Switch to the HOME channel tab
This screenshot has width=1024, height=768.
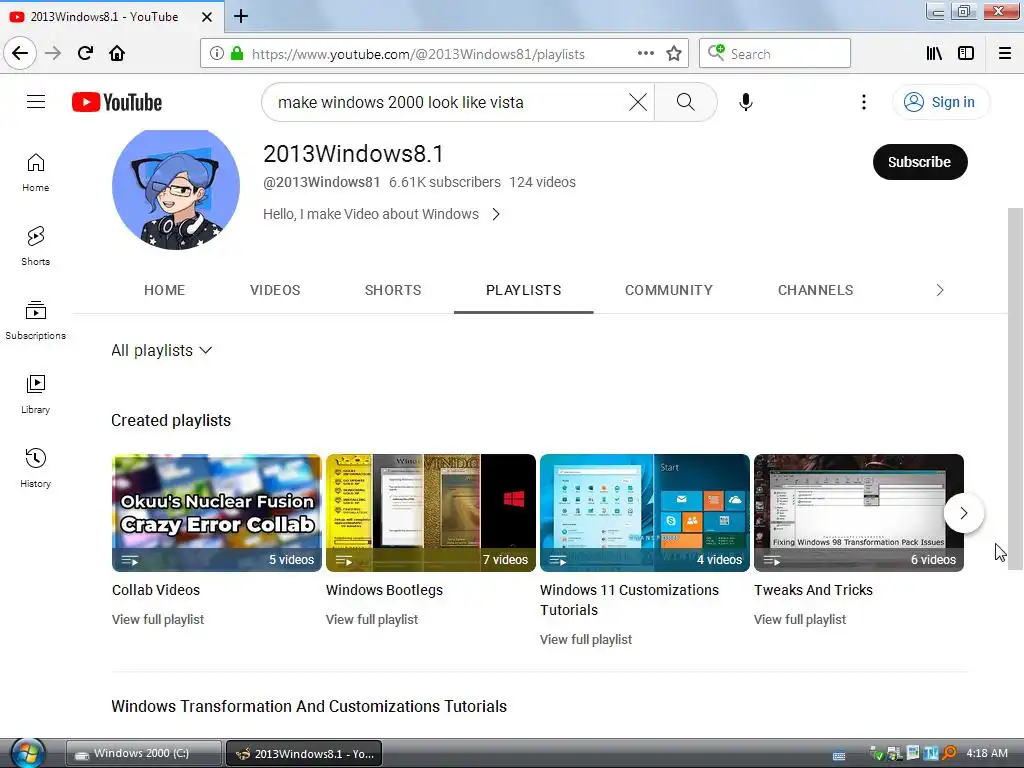[x=165, y=290]
